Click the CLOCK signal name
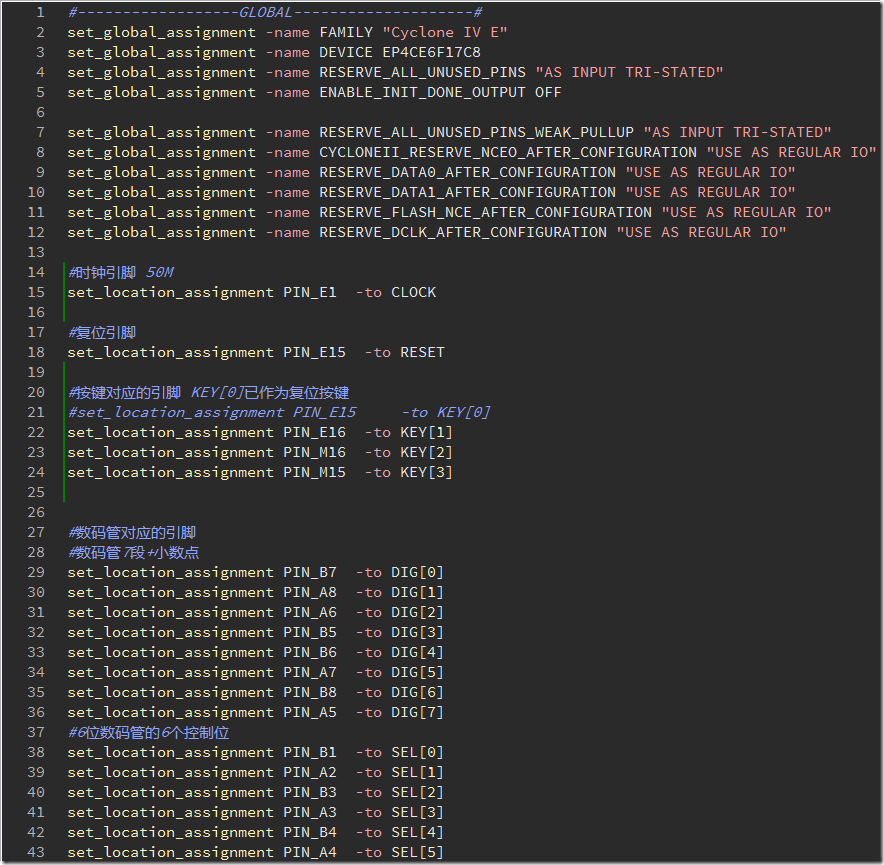The image size is (884, 865). tap(413, 293)
